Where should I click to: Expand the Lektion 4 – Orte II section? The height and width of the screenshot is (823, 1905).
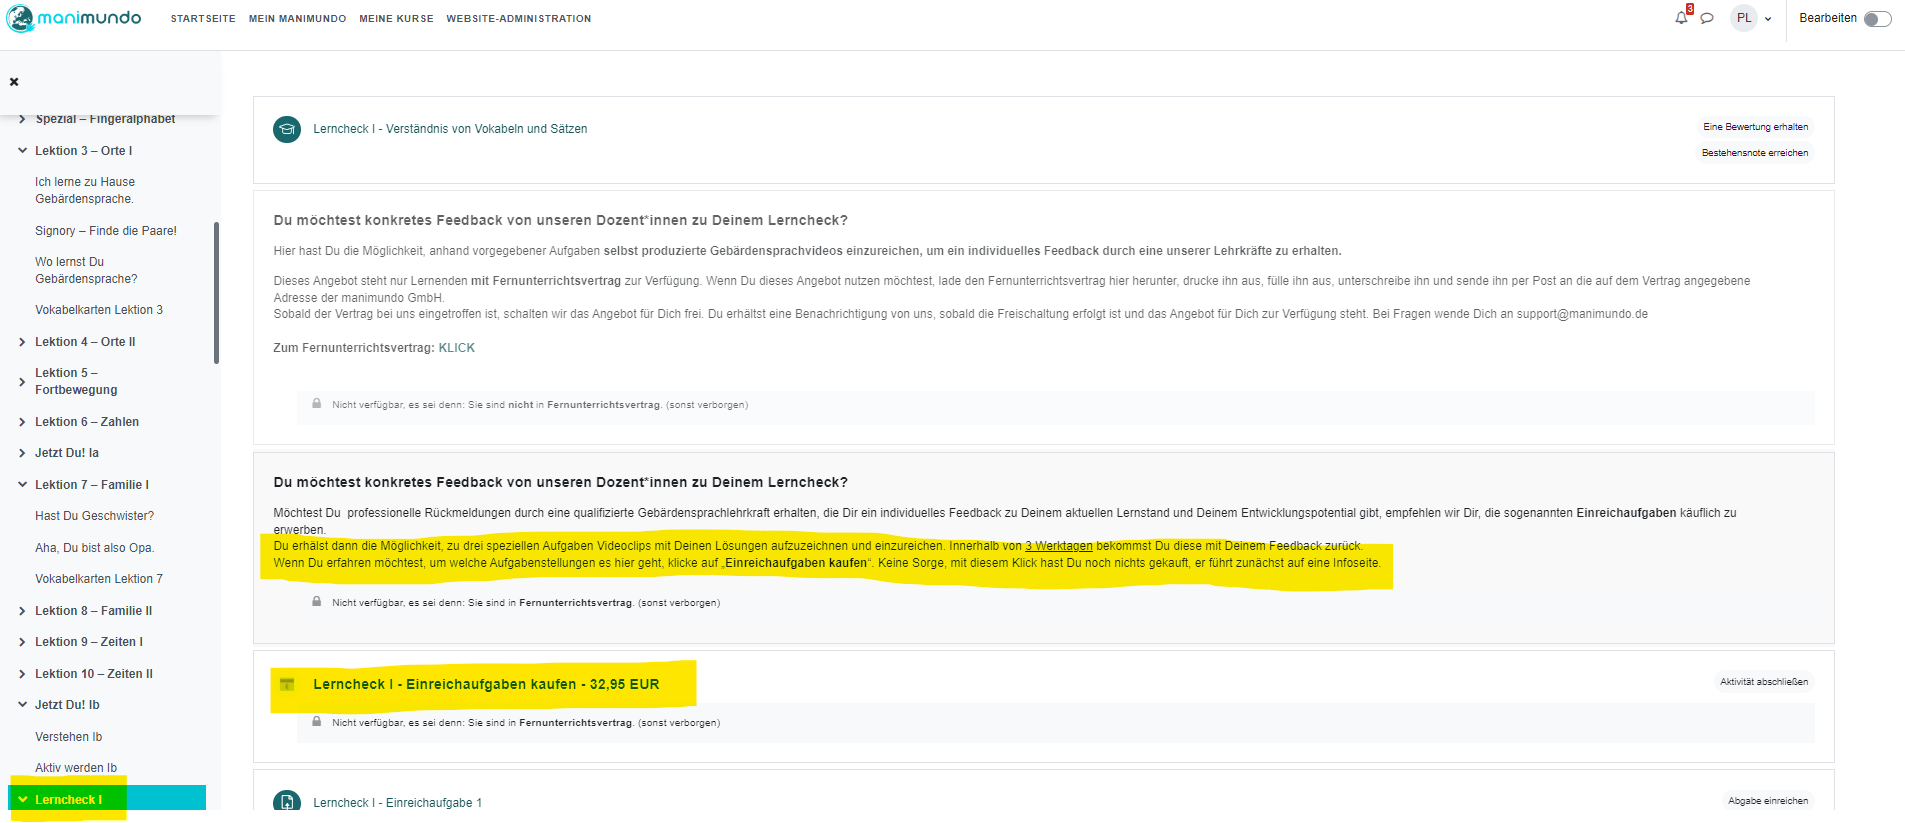(22, 342)
